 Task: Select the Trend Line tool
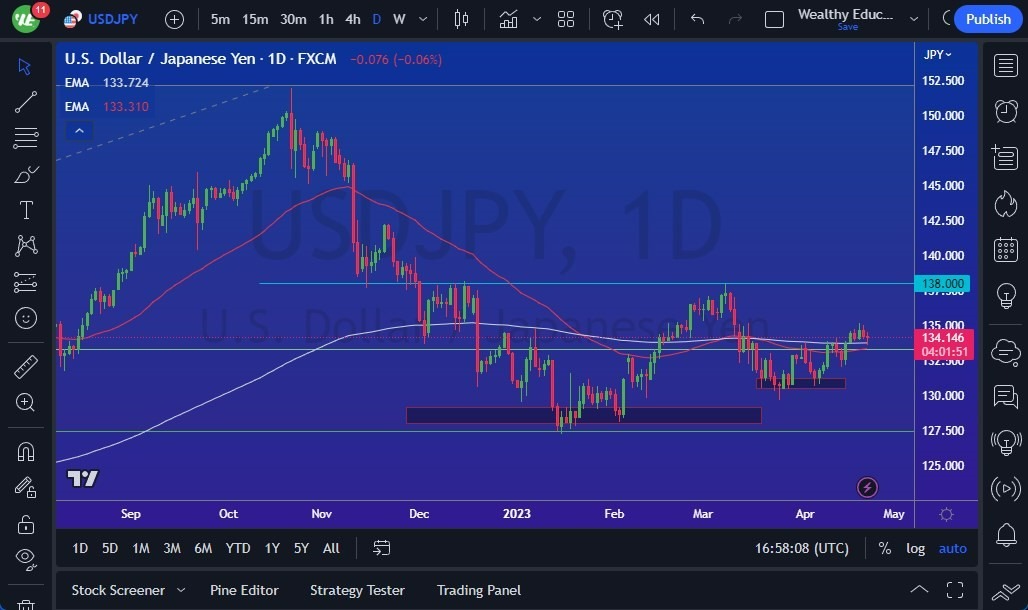[25, 102]
